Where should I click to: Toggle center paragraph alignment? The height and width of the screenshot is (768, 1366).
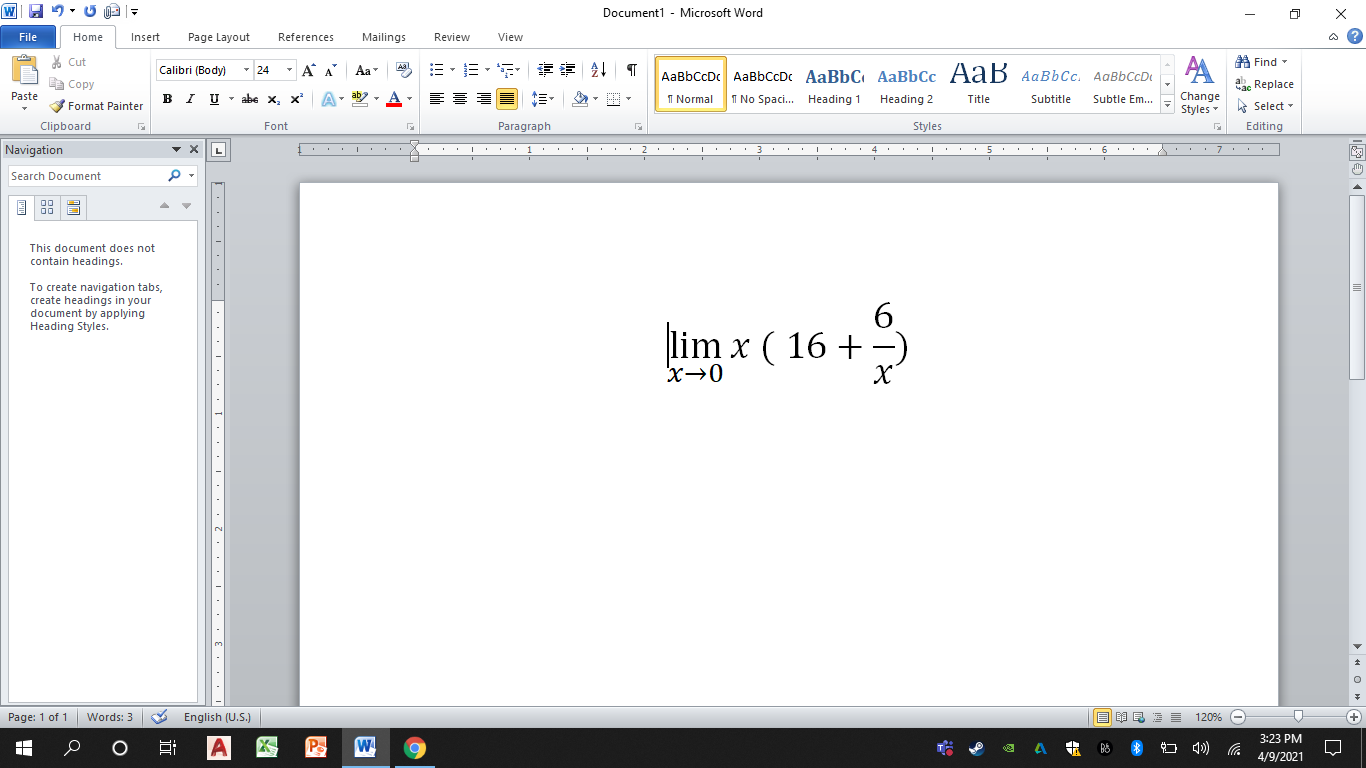tap(459, 99)
